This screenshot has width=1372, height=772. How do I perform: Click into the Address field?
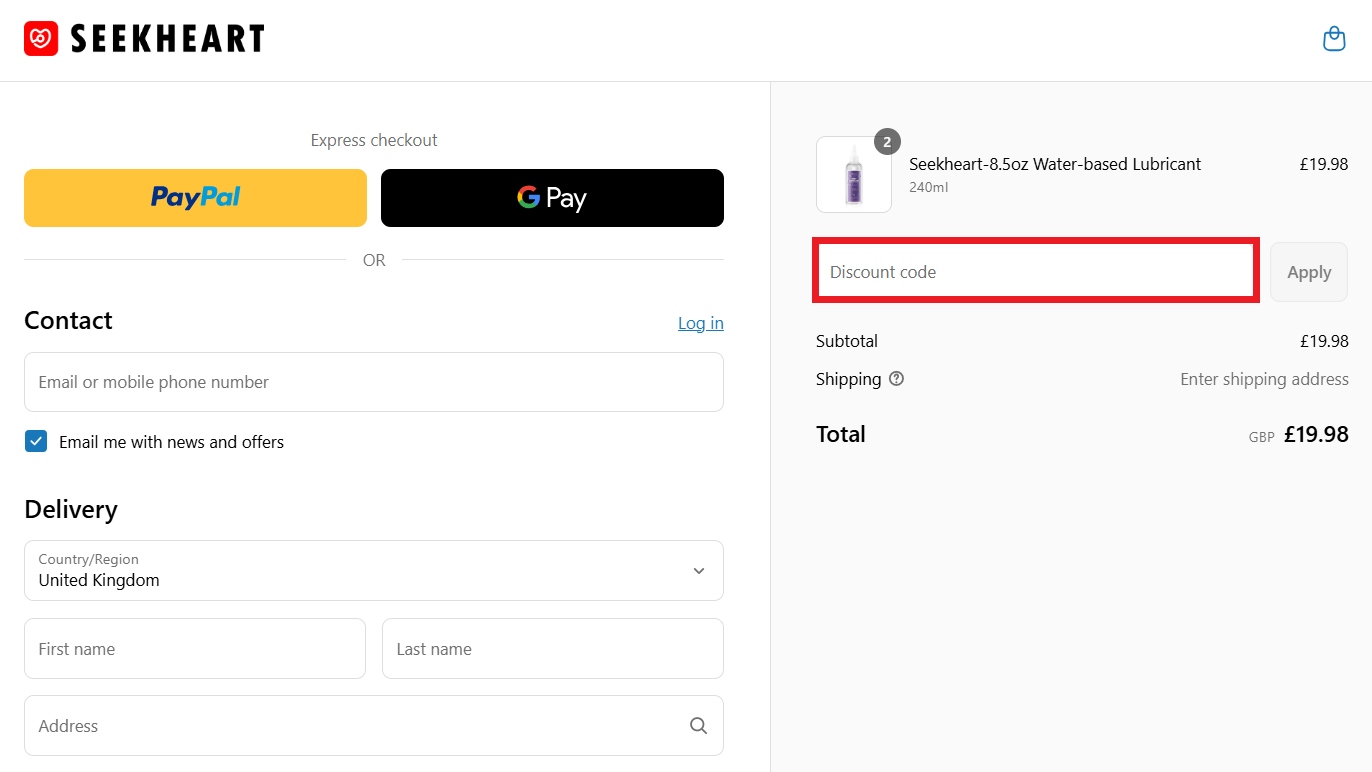click(x=374, y=726)
